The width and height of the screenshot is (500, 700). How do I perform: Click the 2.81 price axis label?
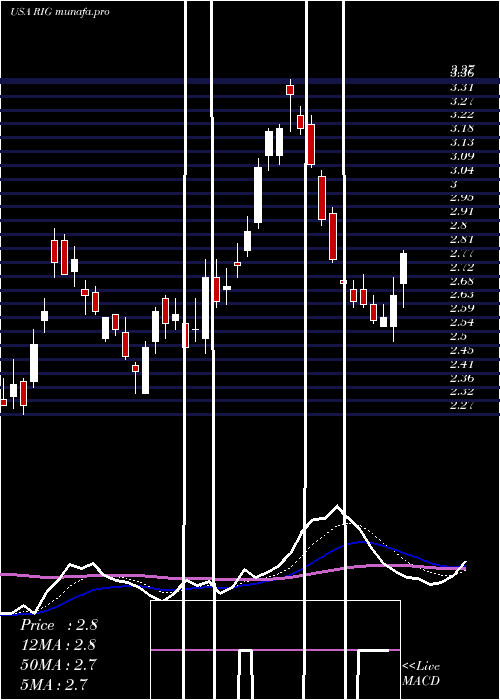point(462,239)
